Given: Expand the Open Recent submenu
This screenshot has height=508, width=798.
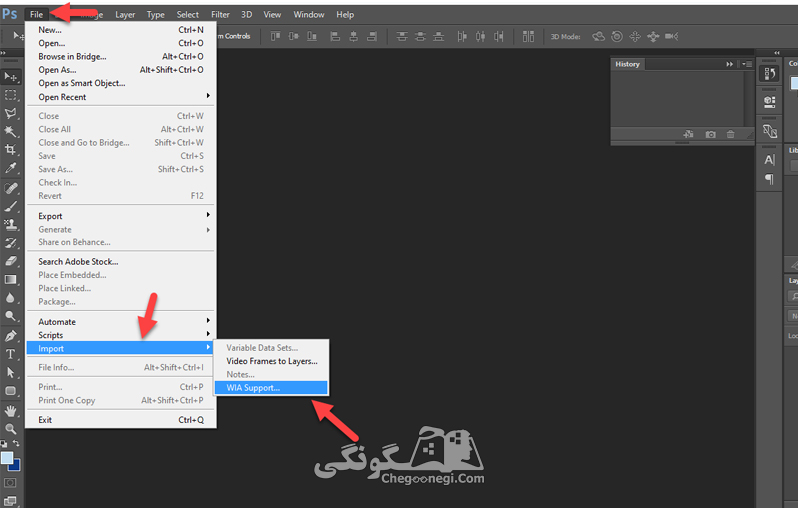Looking at the screenshot, I should 121,97.
